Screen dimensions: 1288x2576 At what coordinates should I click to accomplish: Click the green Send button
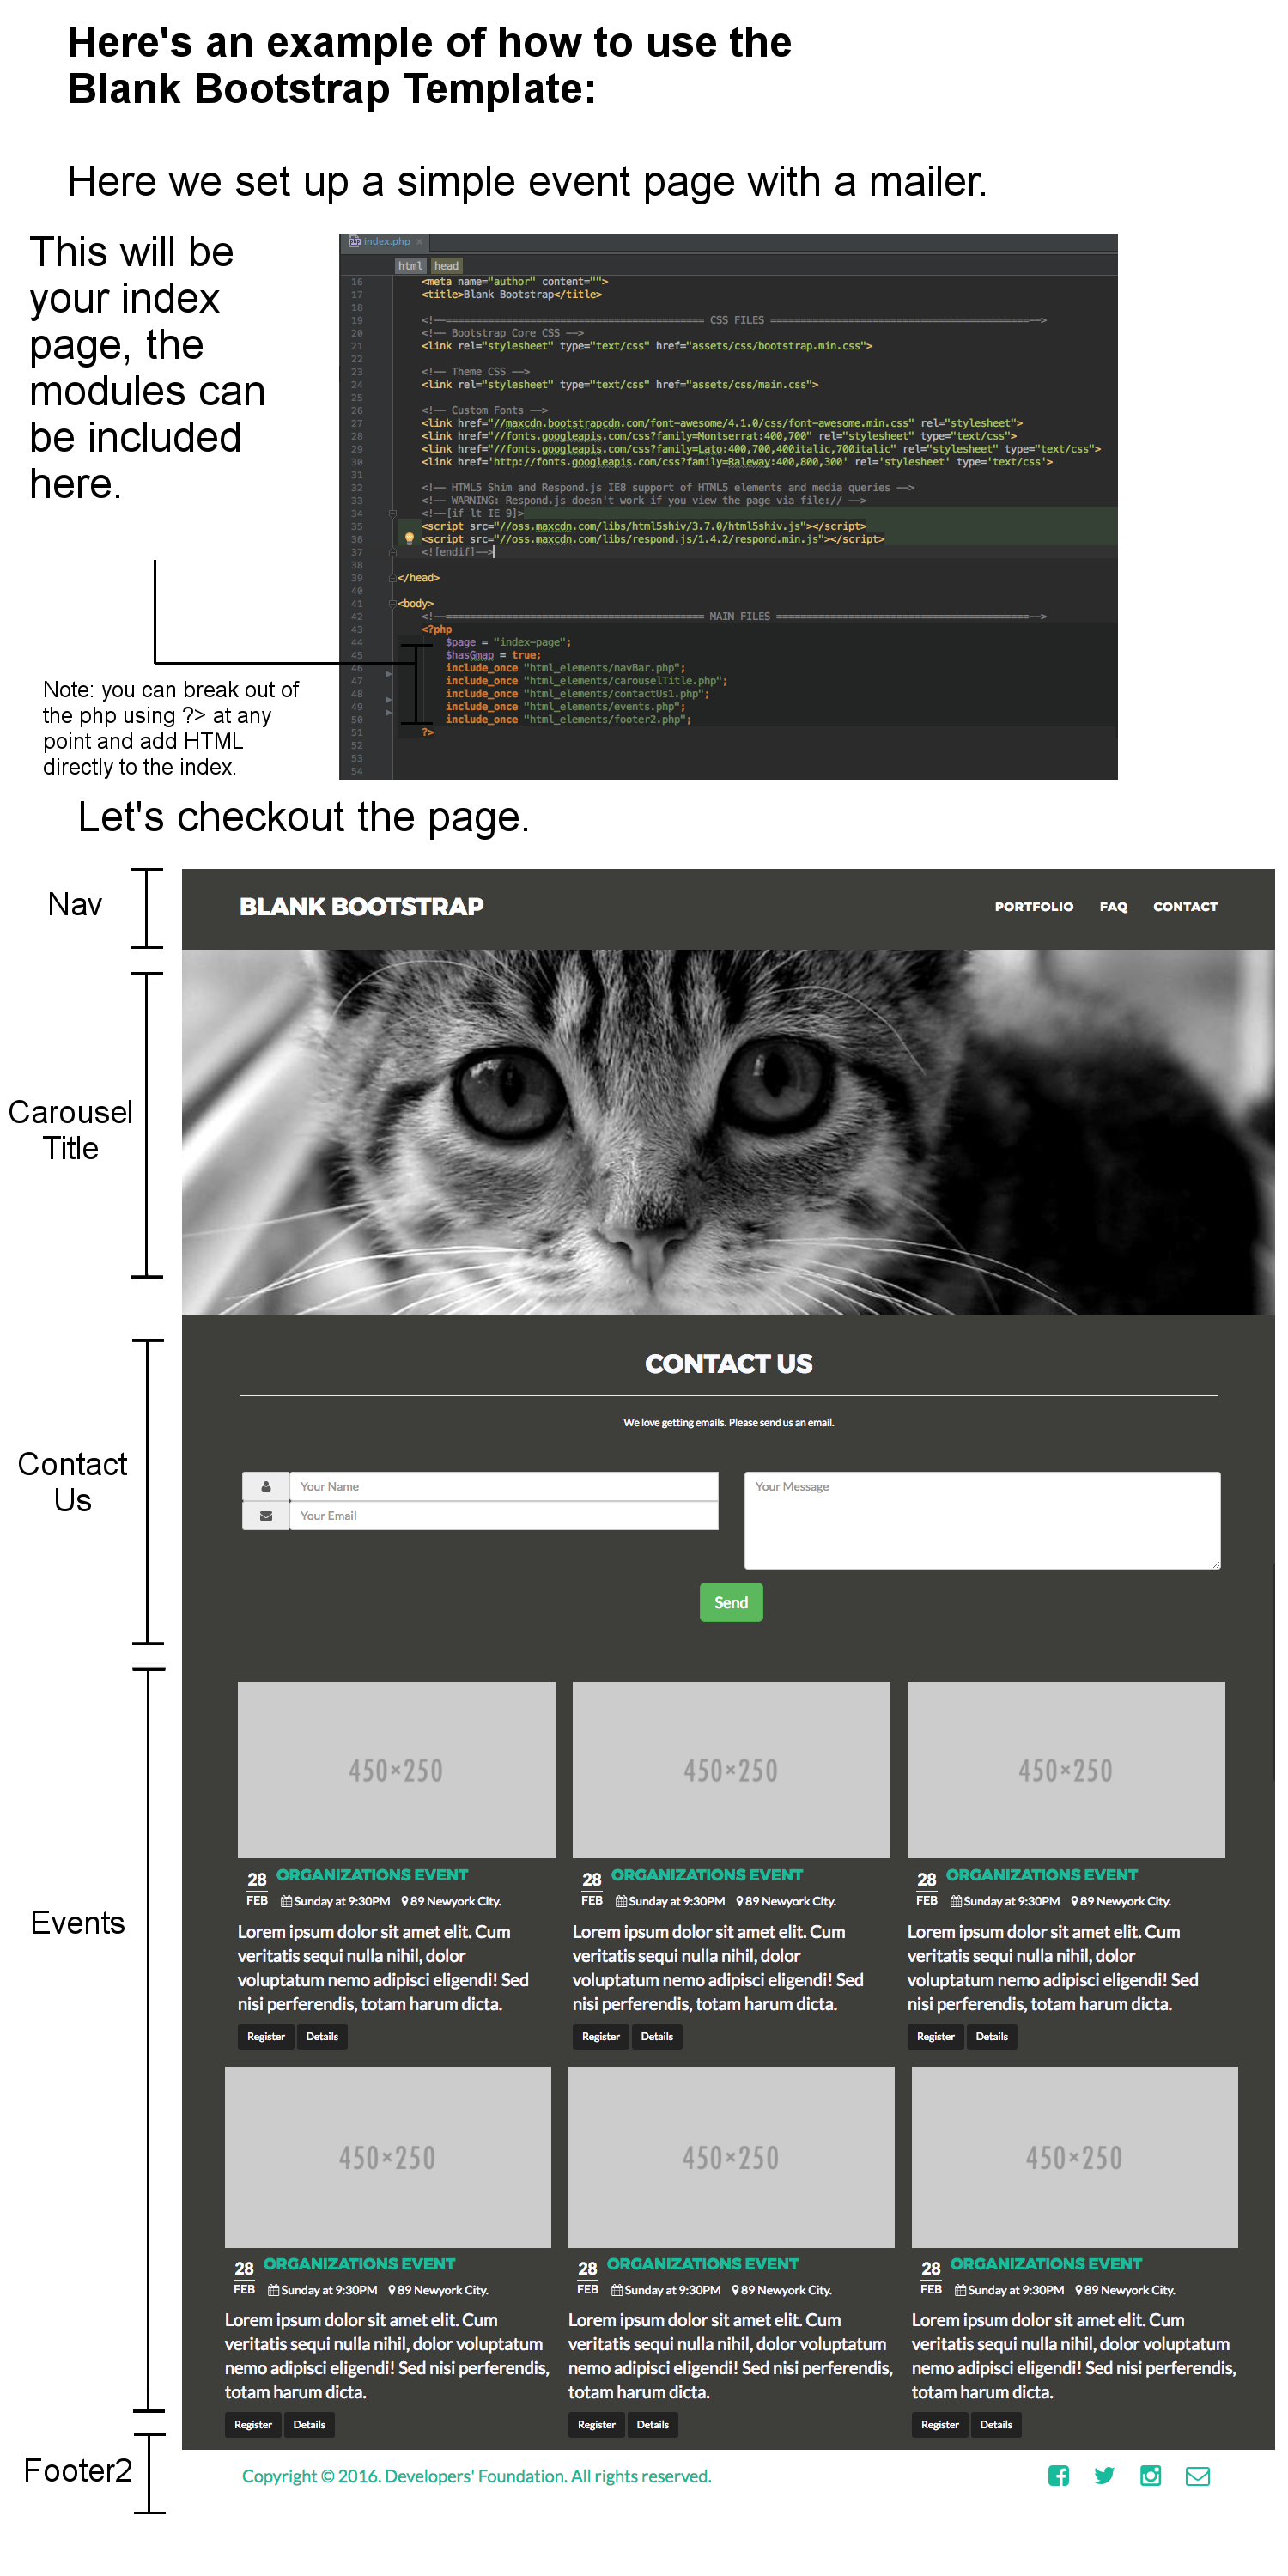coord(731,1602)
